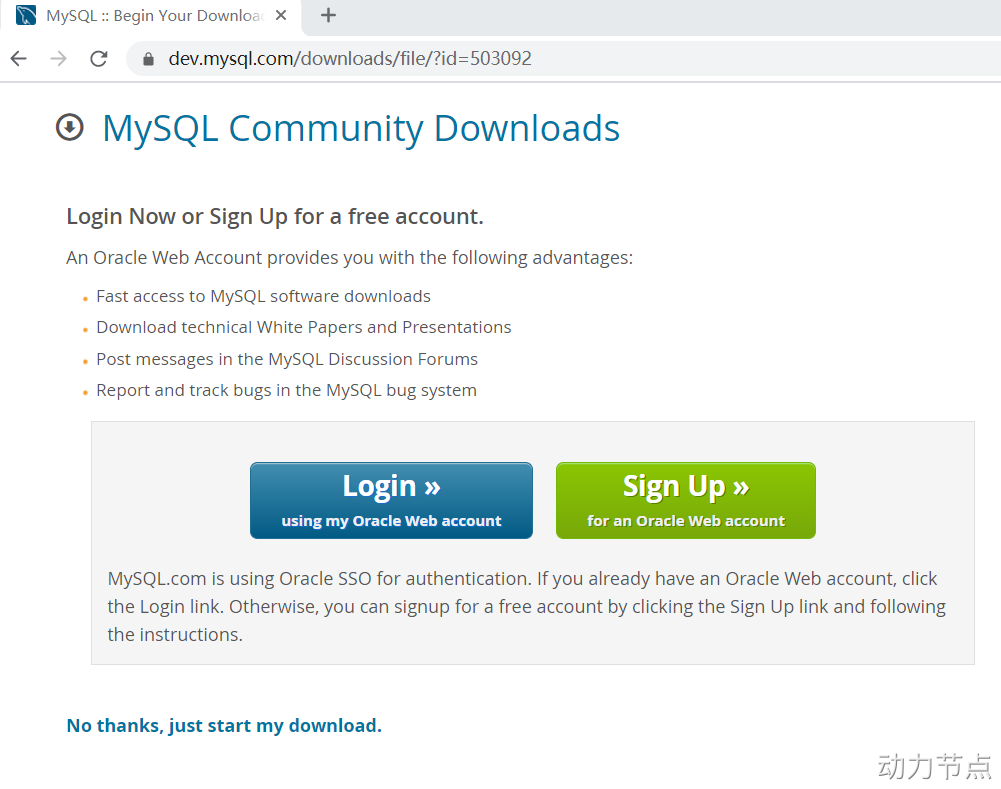Close the MySQL Begin Your Download tab
This screenshot has height=789, width=1001.
(280, 15)
